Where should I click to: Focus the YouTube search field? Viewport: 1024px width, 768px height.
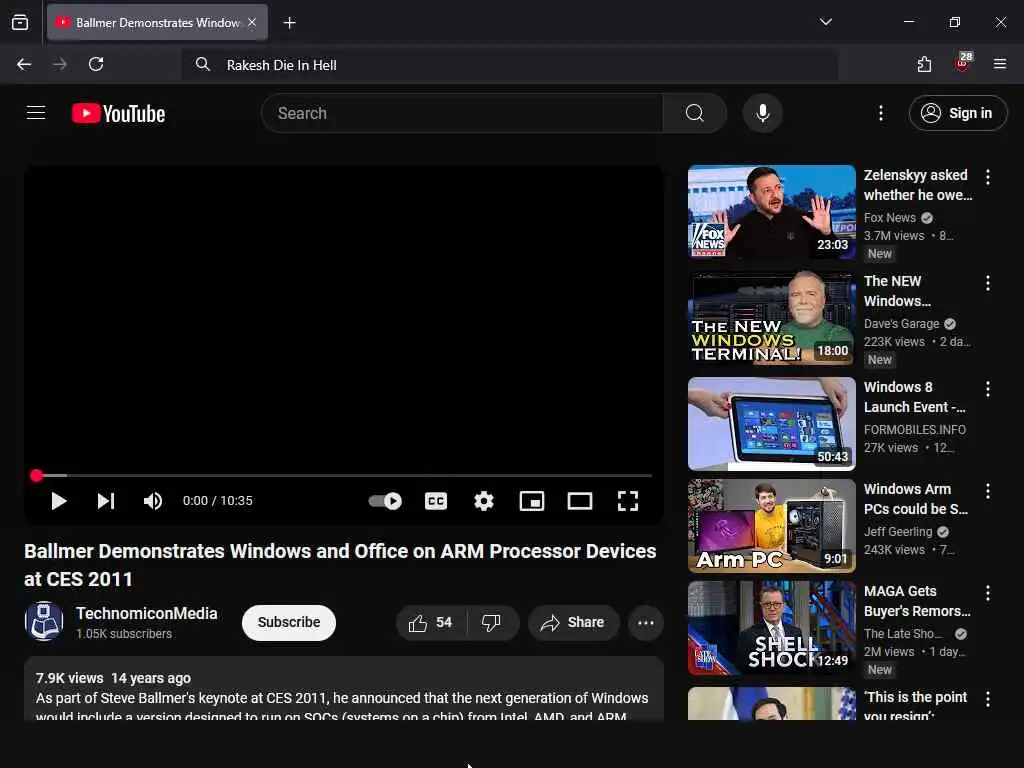click(462, 113)
